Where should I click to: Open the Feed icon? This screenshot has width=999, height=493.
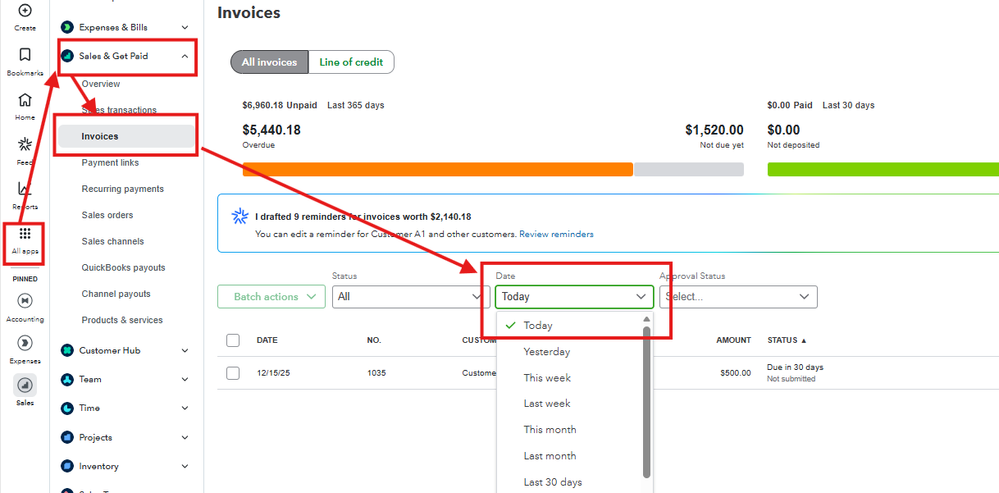coord(25,145)
